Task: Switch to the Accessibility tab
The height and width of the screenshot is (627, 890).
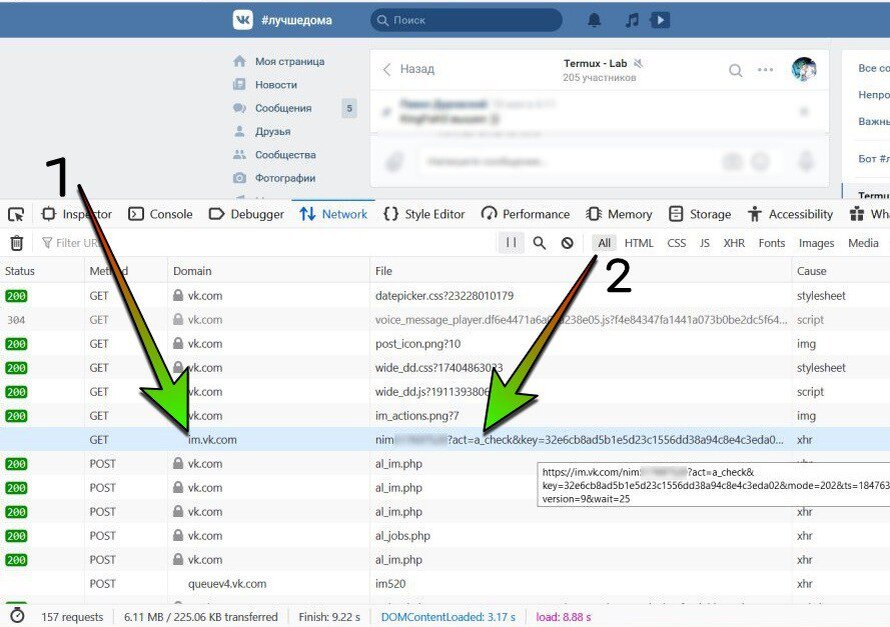Action: pyautogui.click(x=790, y=214)
